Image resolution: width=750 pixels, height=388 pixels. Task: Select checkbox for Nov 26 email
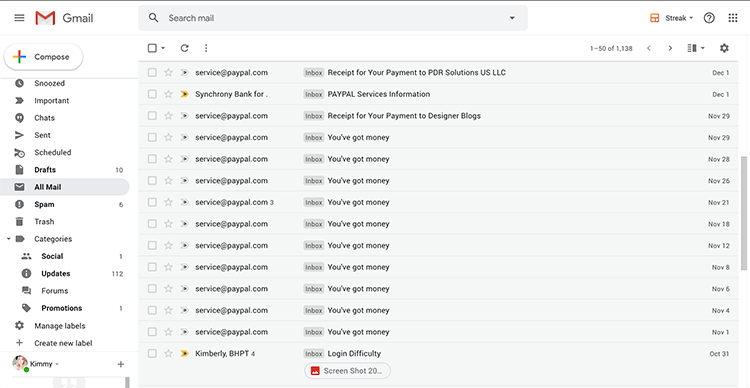152,180
